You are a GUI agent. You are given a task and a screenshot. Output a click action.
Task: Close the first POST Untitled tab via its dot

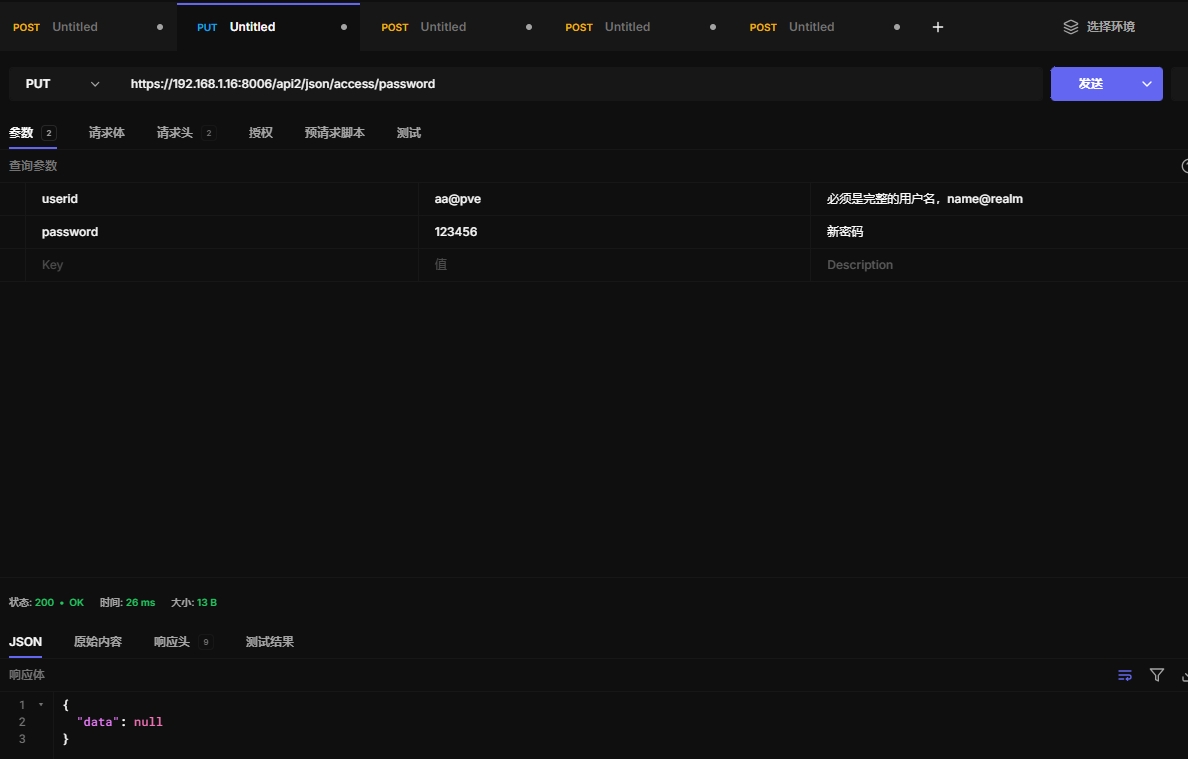pyautogui.click(x=160, y=27)
